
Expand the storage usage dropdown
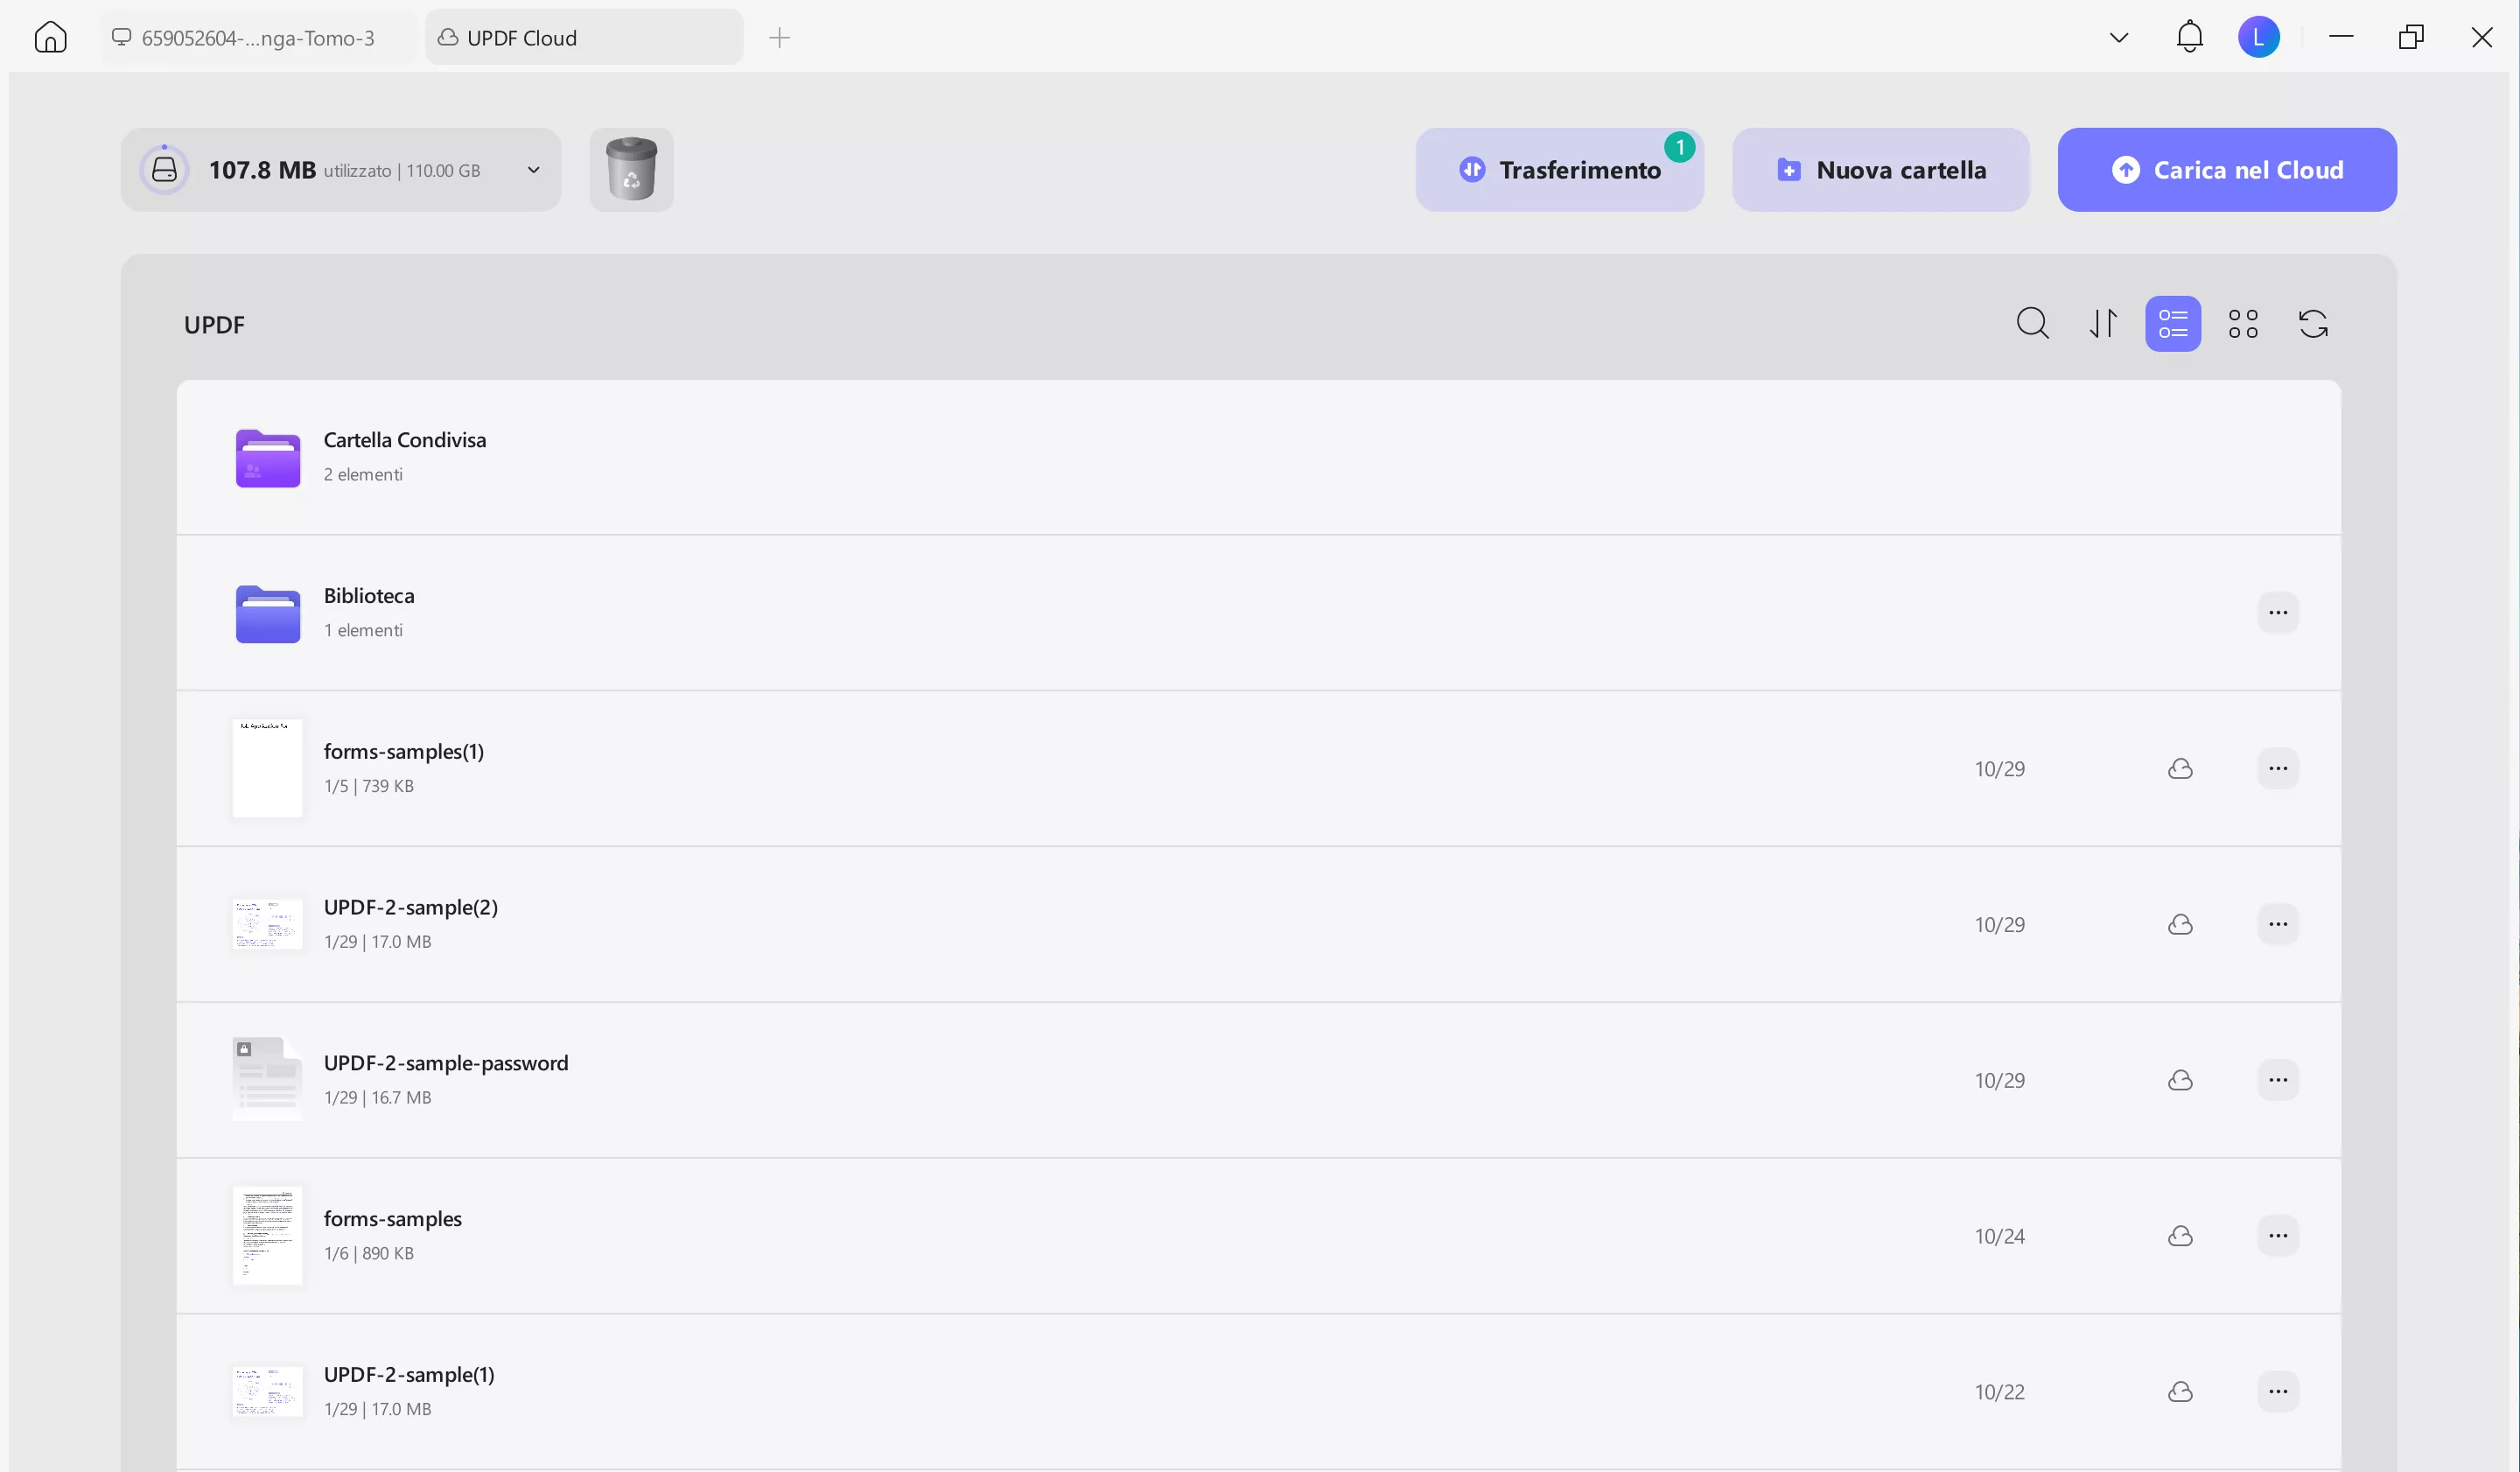pos(534,170)
